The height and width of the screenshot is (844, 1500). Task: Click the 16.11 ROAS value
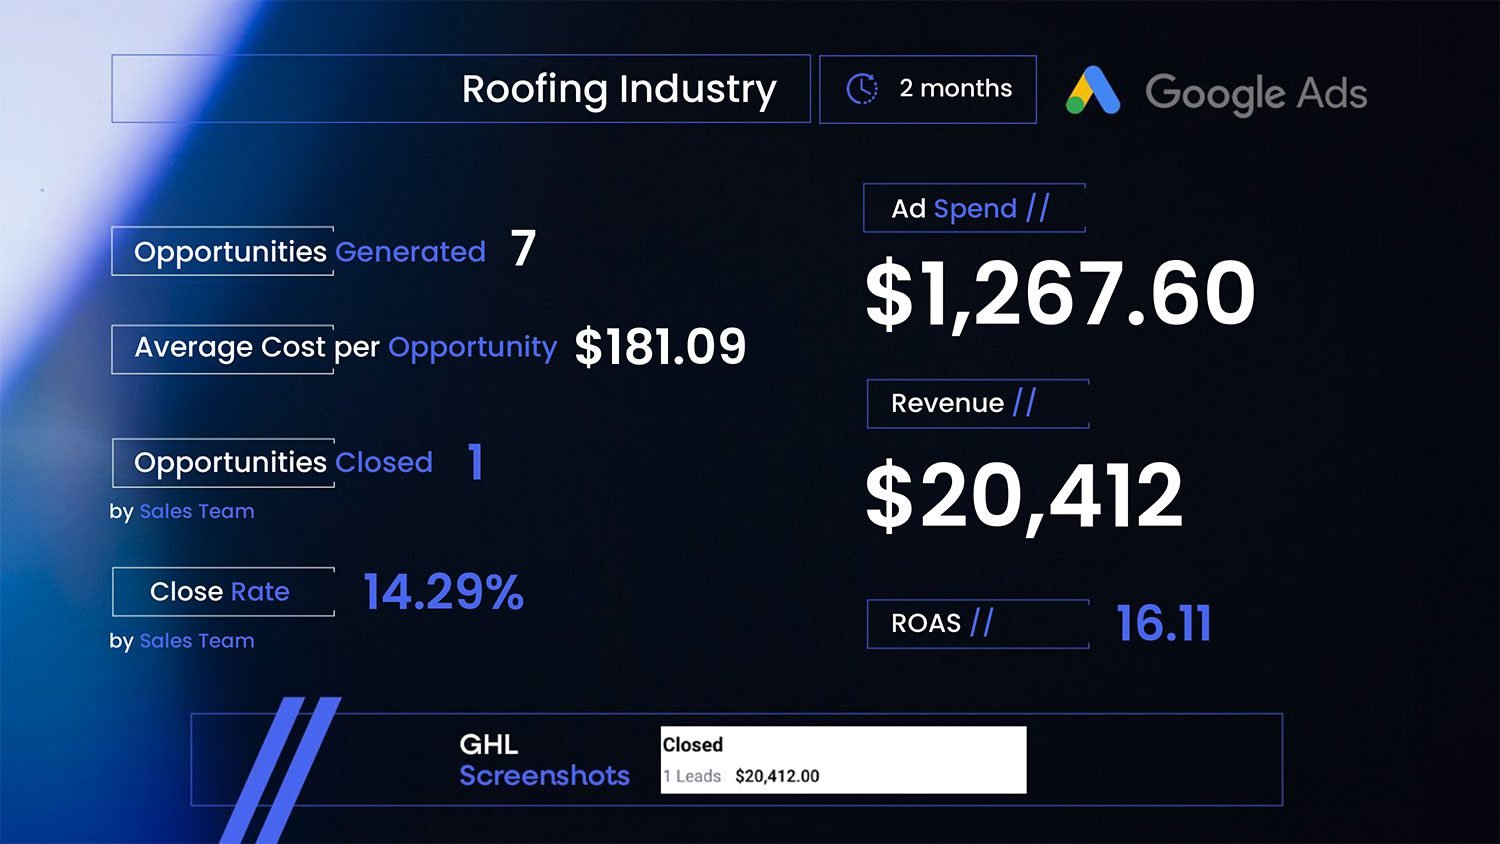point(1163,623)
